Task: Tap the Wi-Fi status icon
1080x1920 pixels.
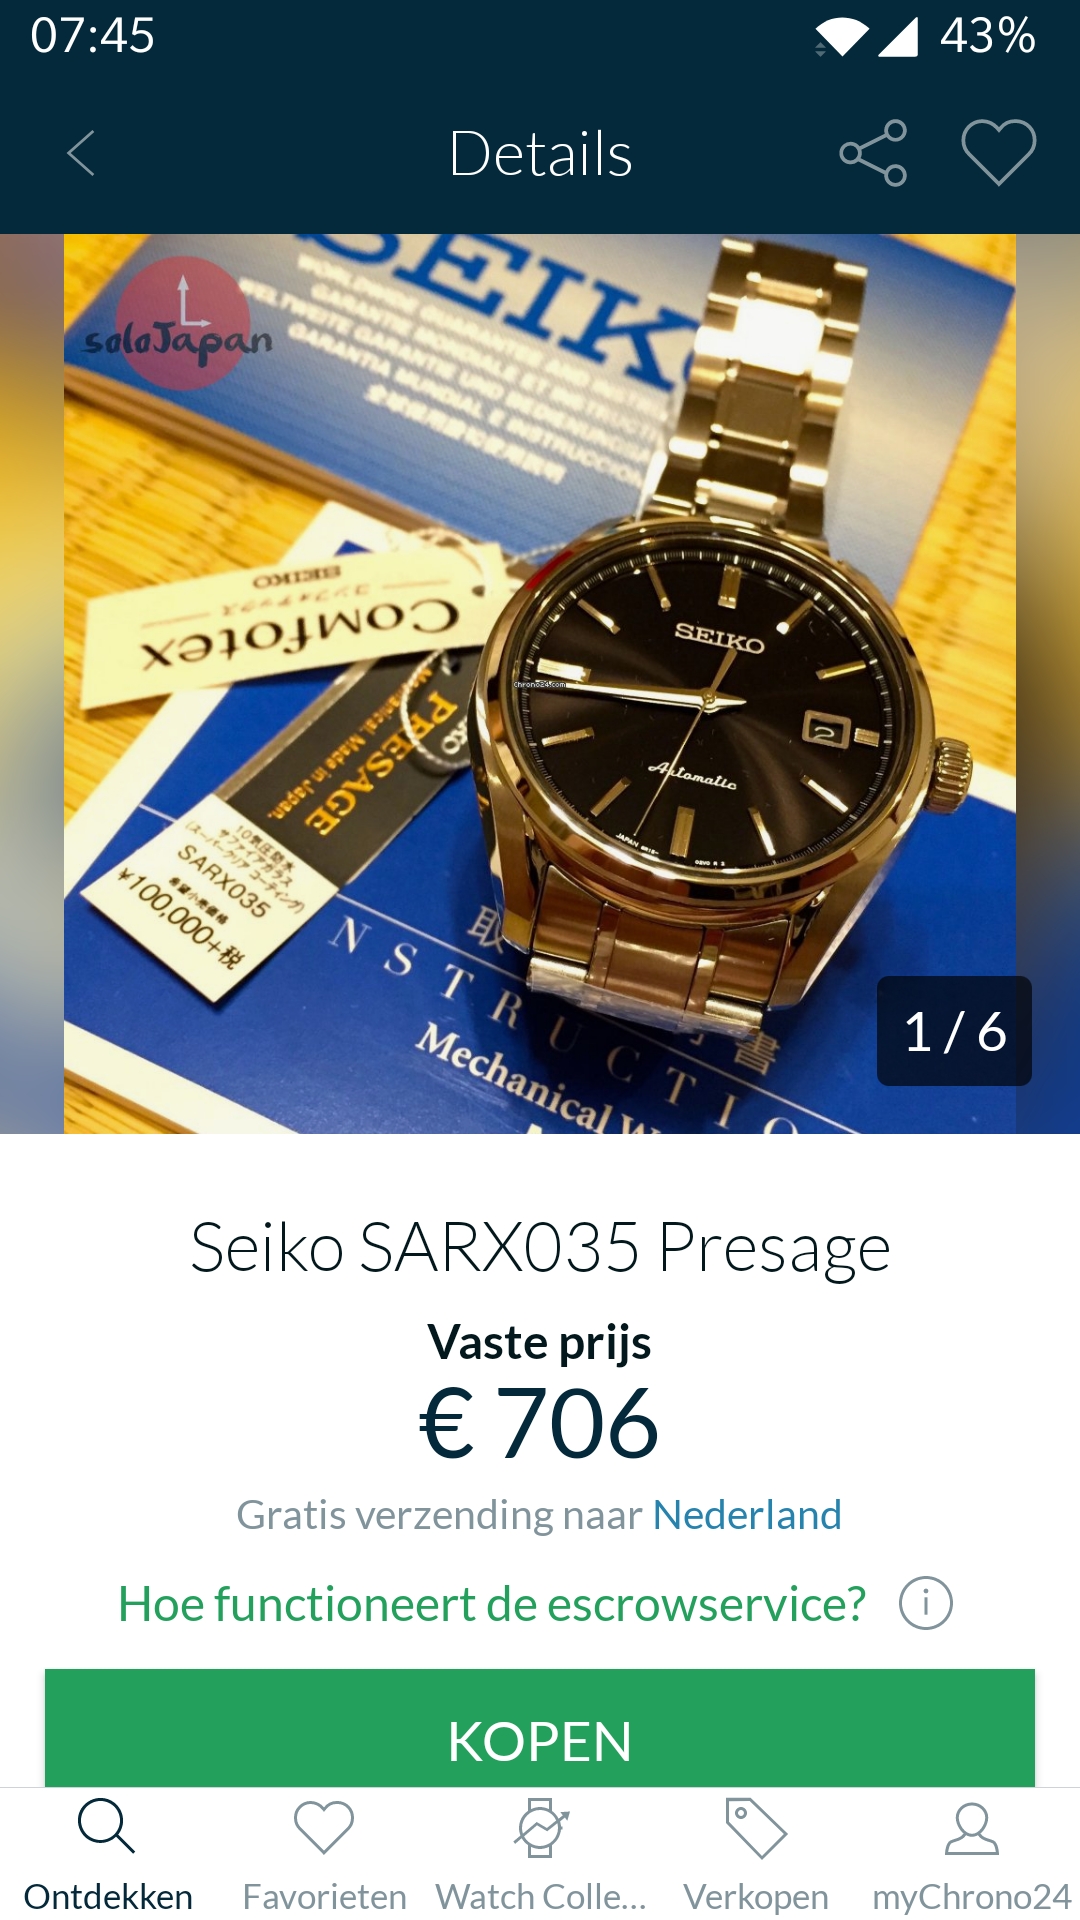Action: coord(841,38)
